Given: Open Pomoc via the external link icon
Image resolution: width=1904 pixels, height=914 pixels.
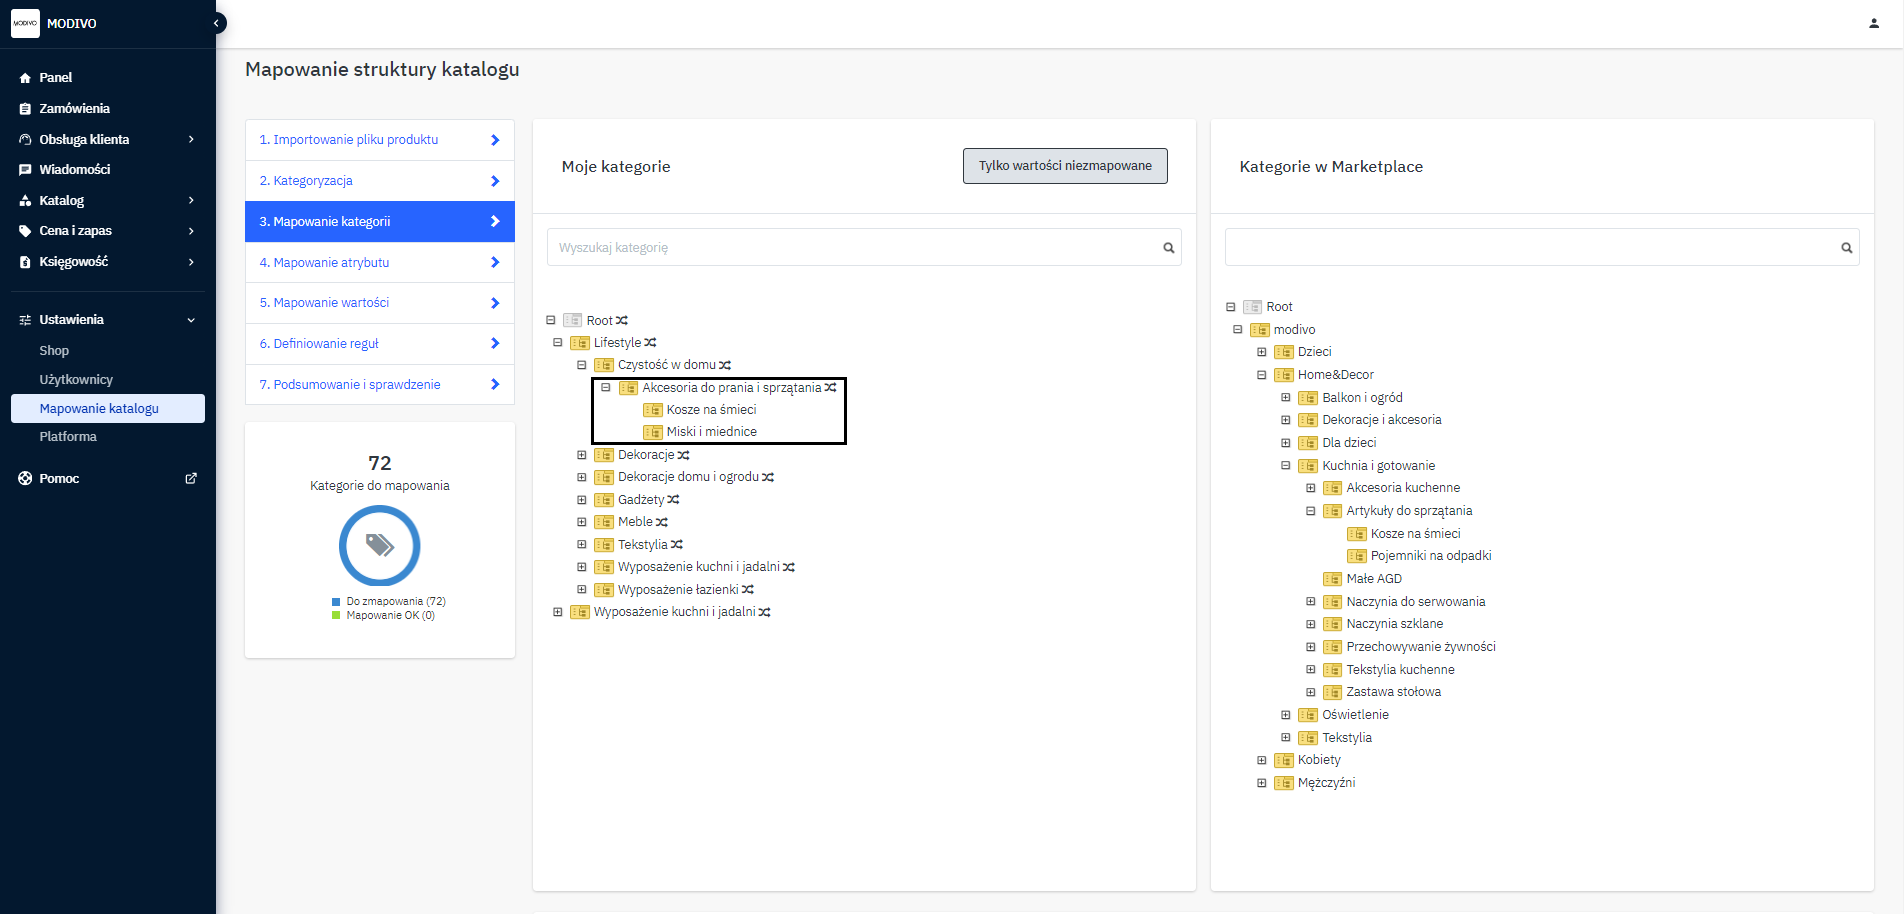Looking at the screenshot, I should click(x=191, y=479).
